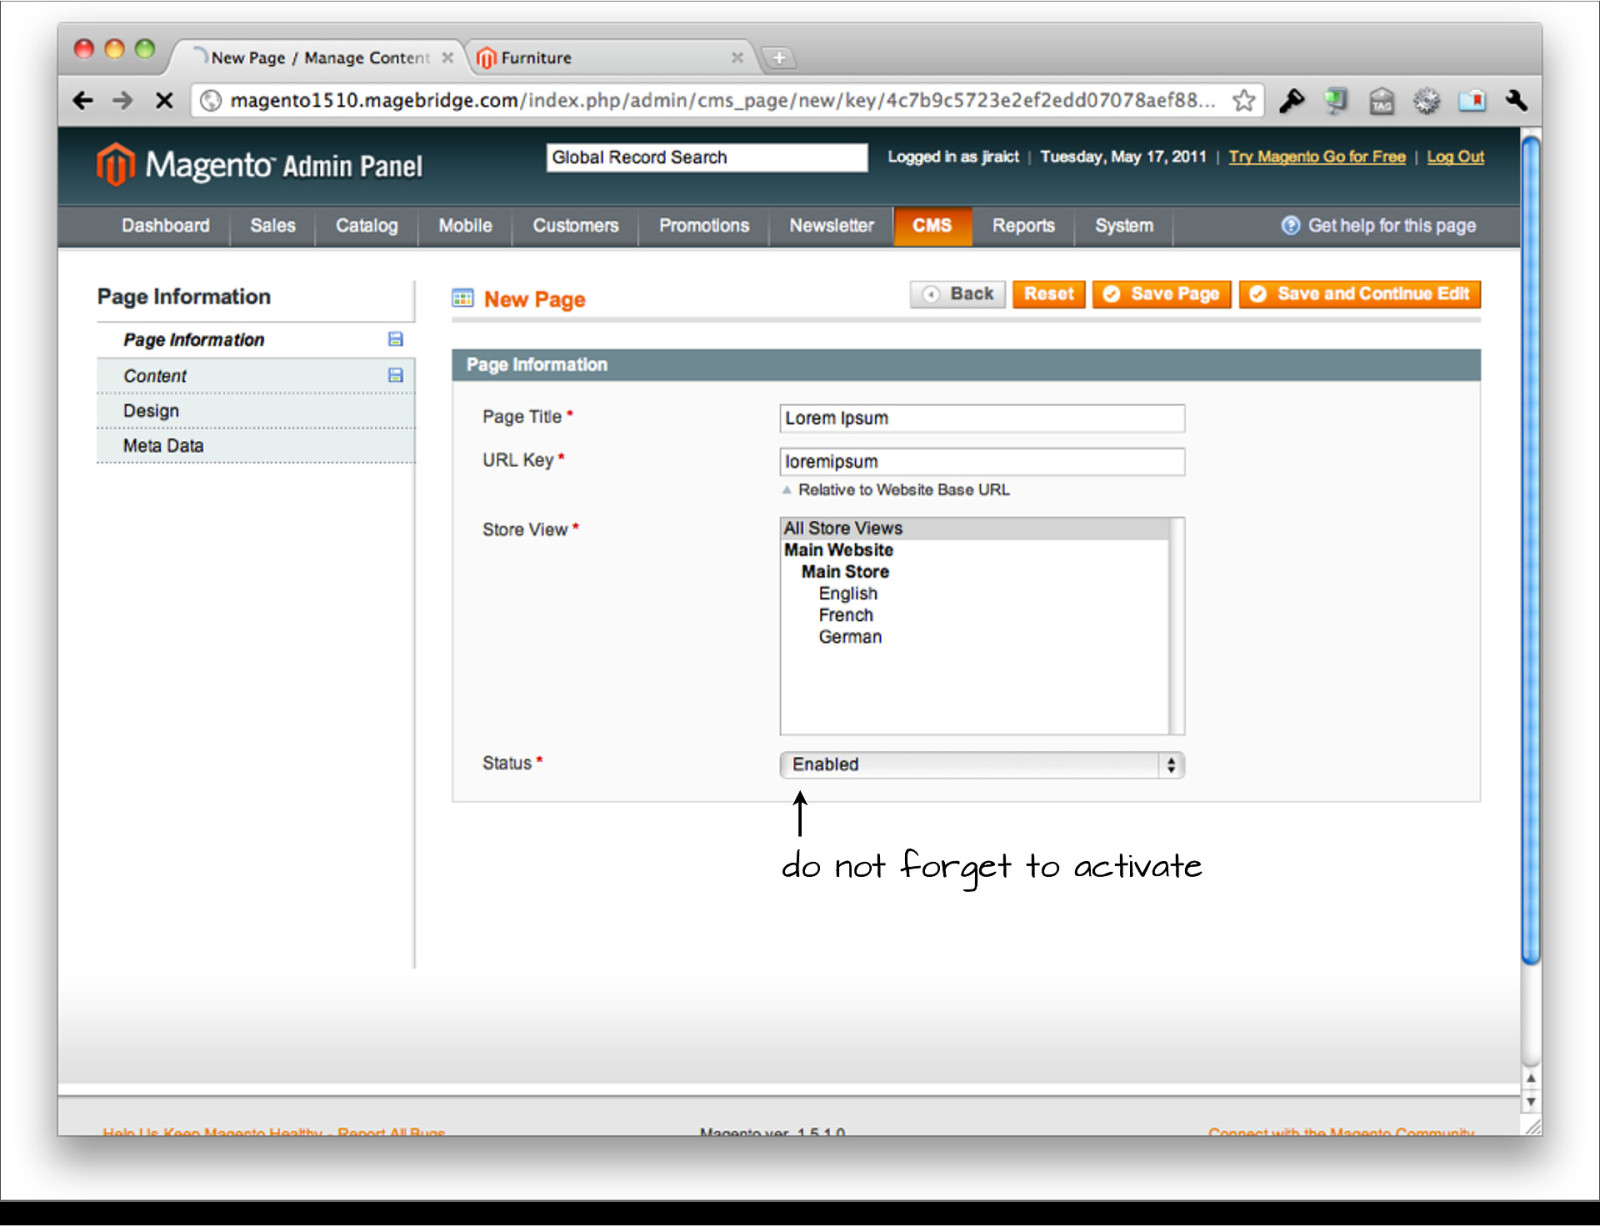Click the Global Record Search field

pos(707,158)
